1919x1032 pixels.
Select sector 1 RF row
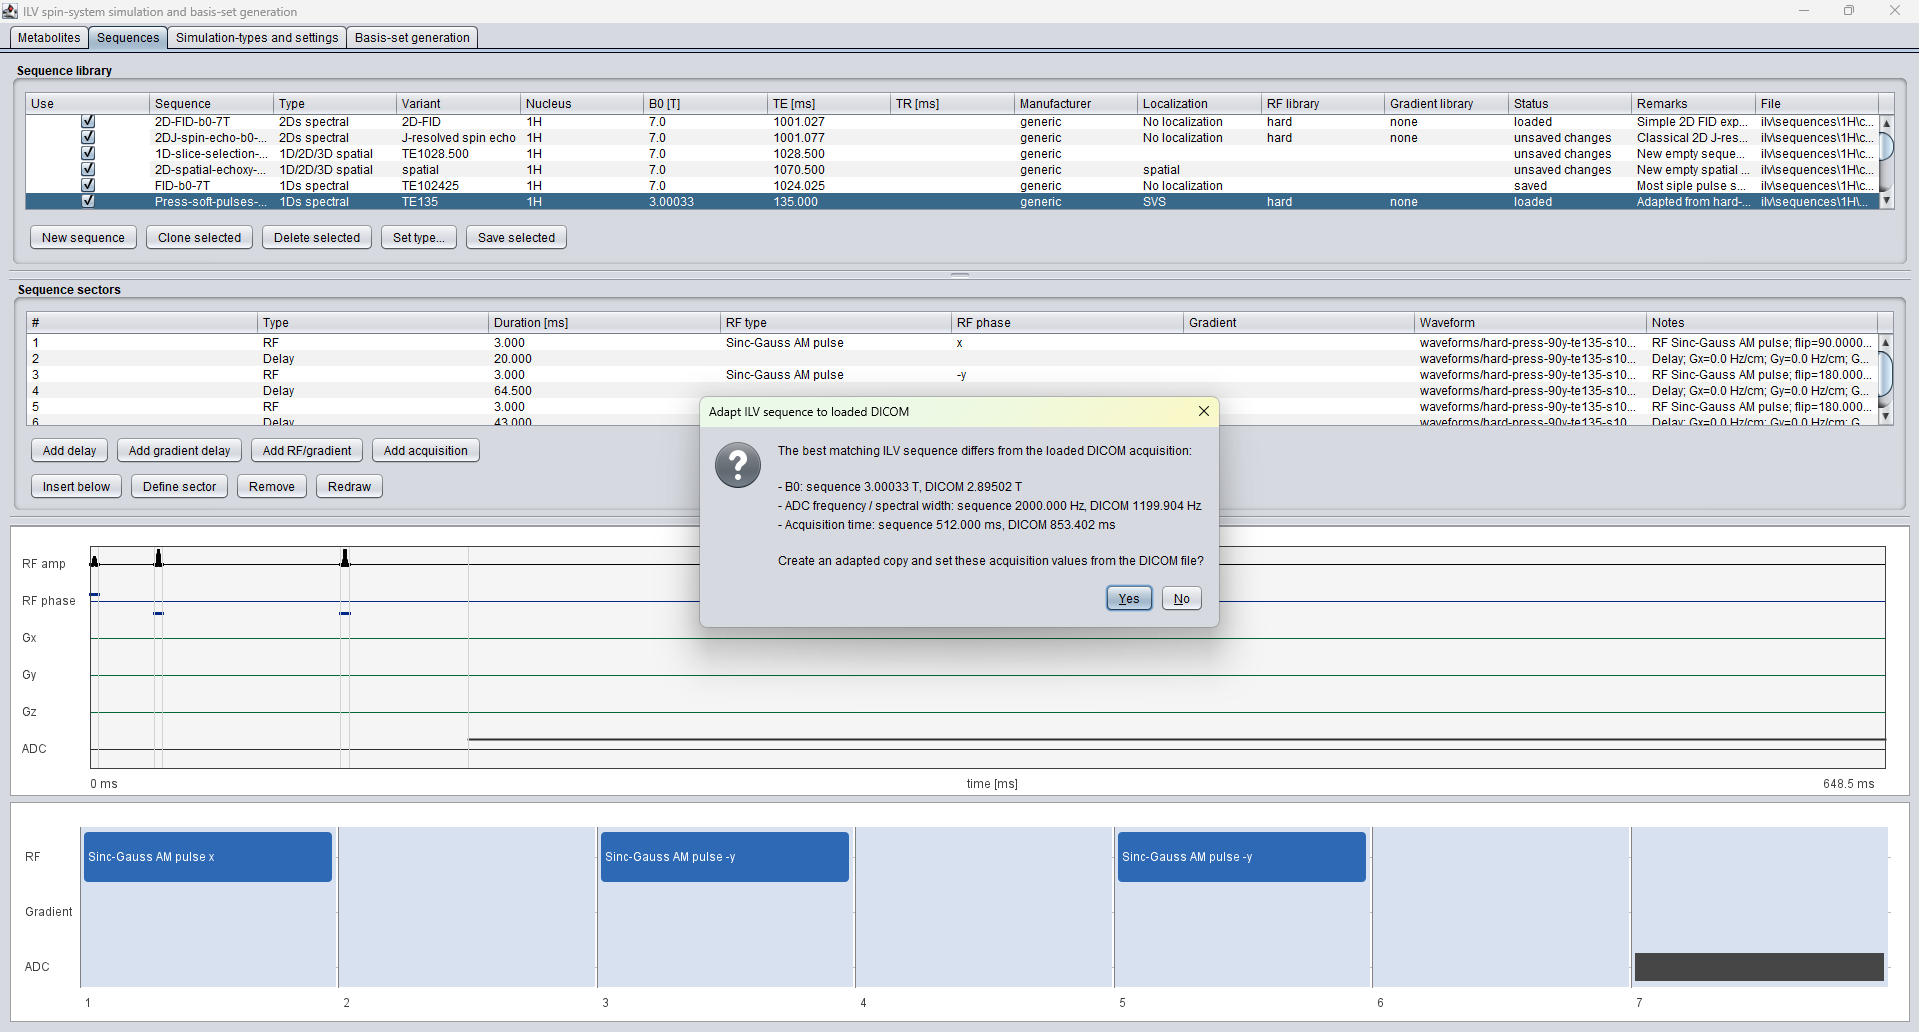coord(952,343)
